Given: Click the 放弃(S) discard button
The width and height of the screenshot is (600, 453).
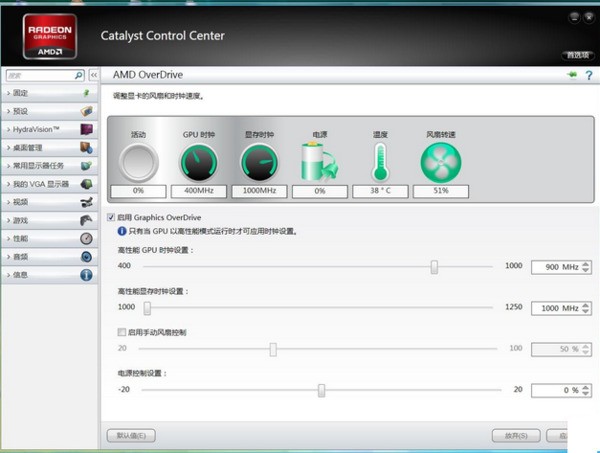Looking at the screenshot, I should point(516,435).
